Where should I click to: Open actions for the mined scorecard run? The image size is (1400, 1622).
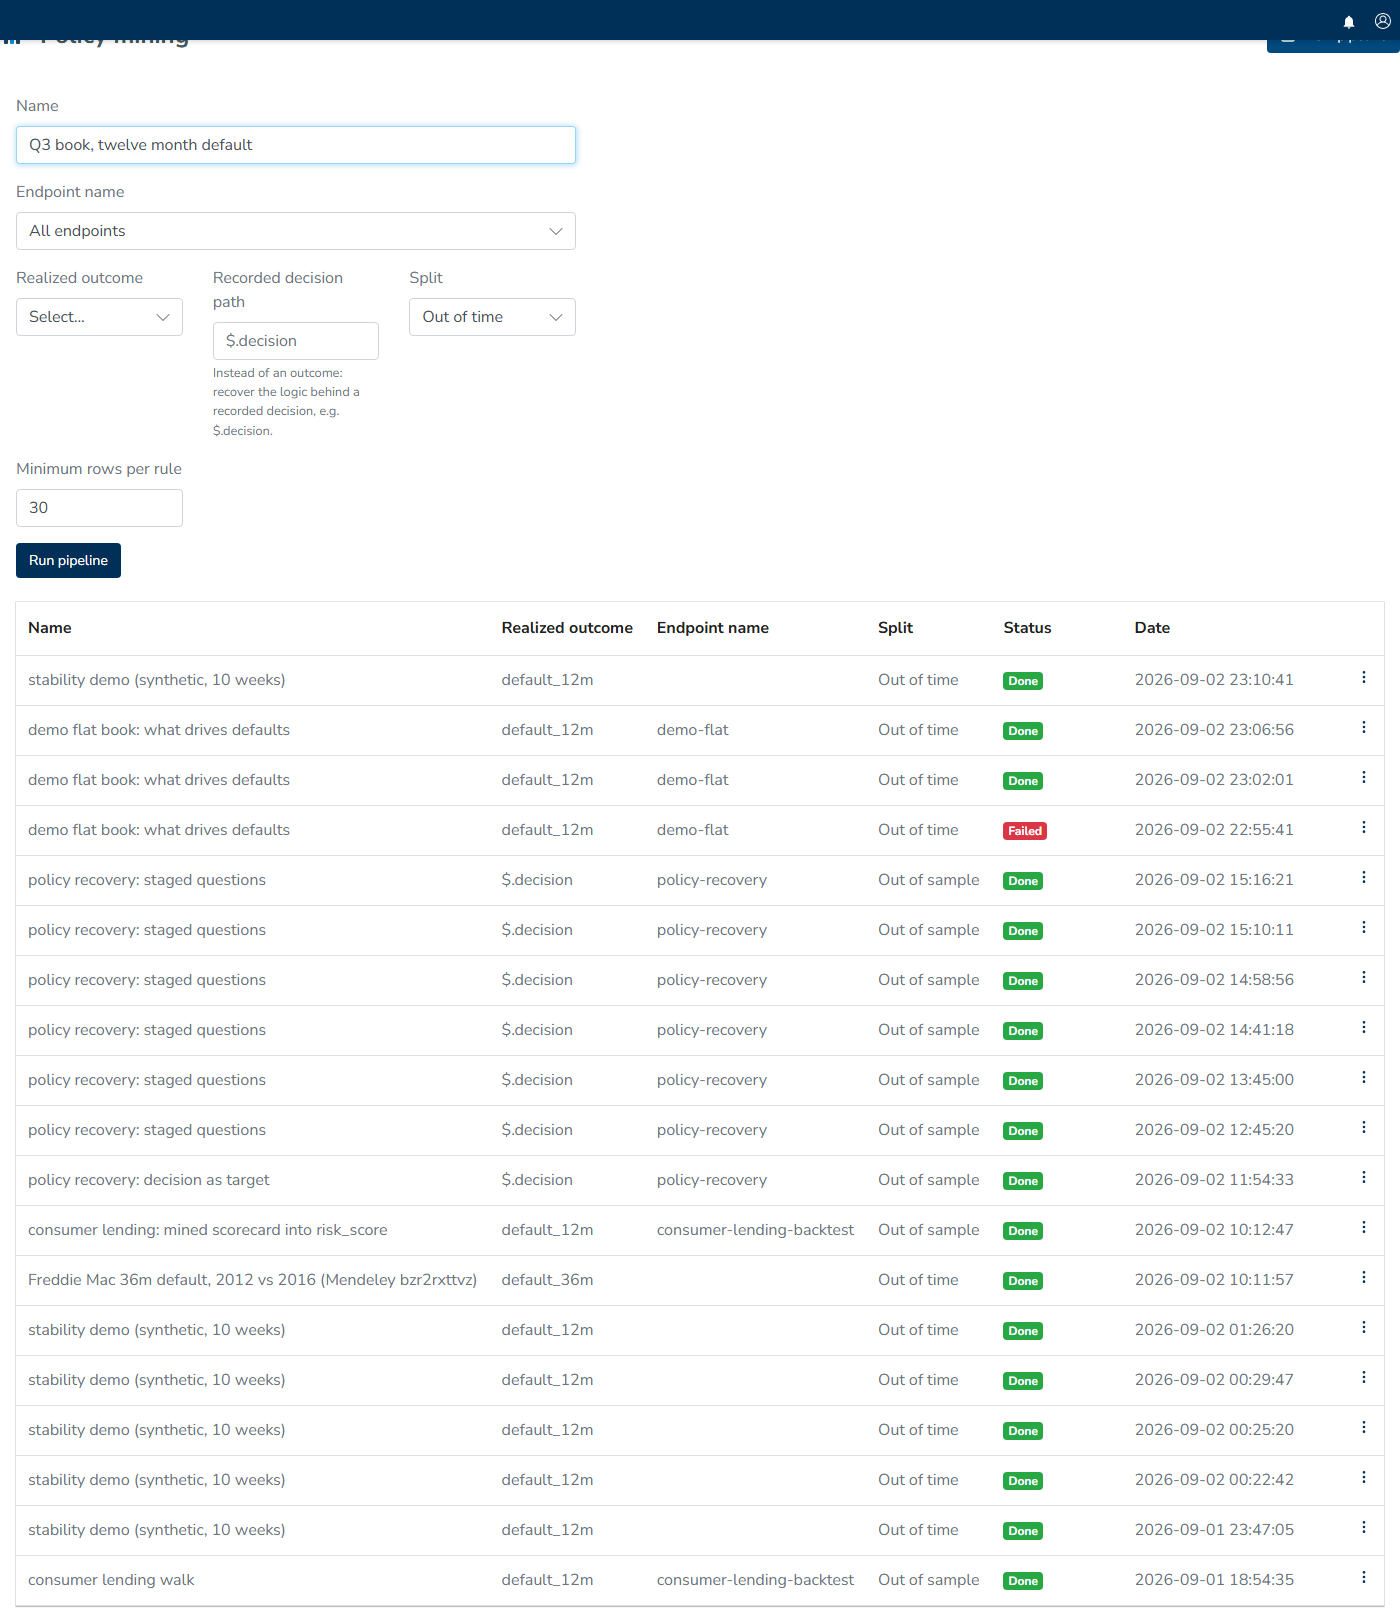click(1364, 1228)
